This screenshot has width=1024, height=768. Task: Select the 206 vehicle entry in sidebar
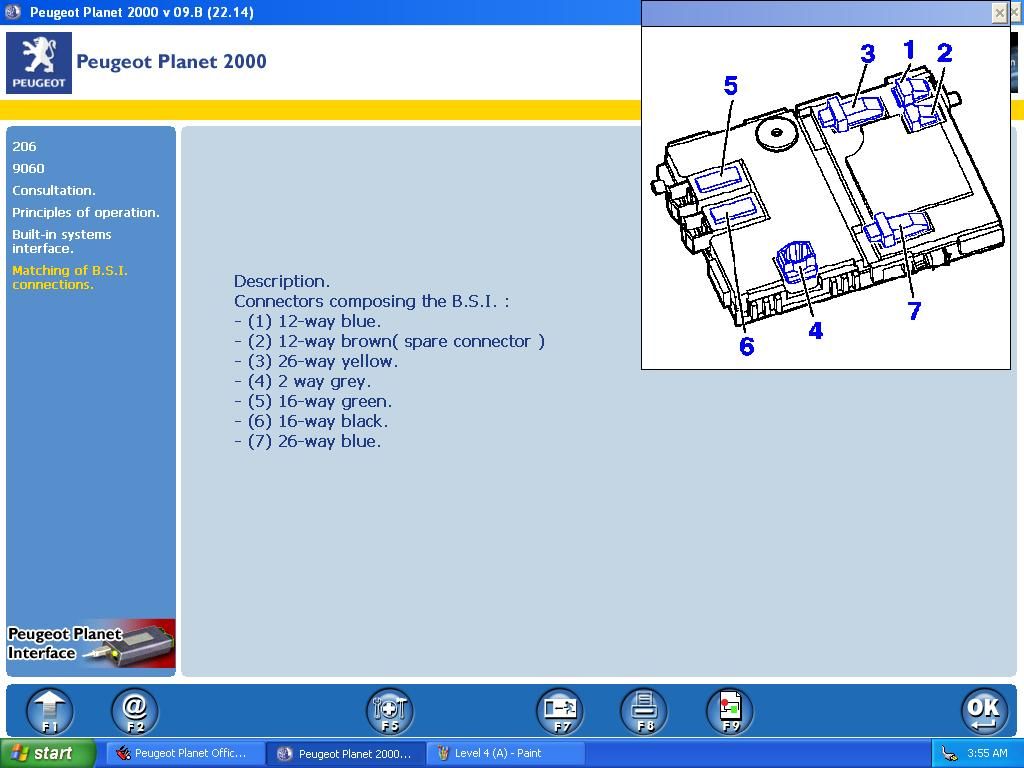point(24,146)
